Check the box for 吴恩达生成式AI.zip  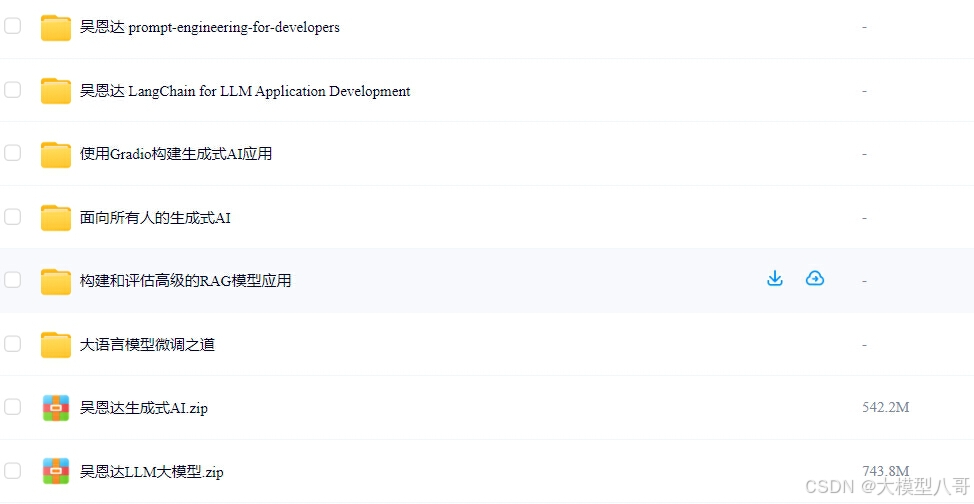[x=12, y=407]
